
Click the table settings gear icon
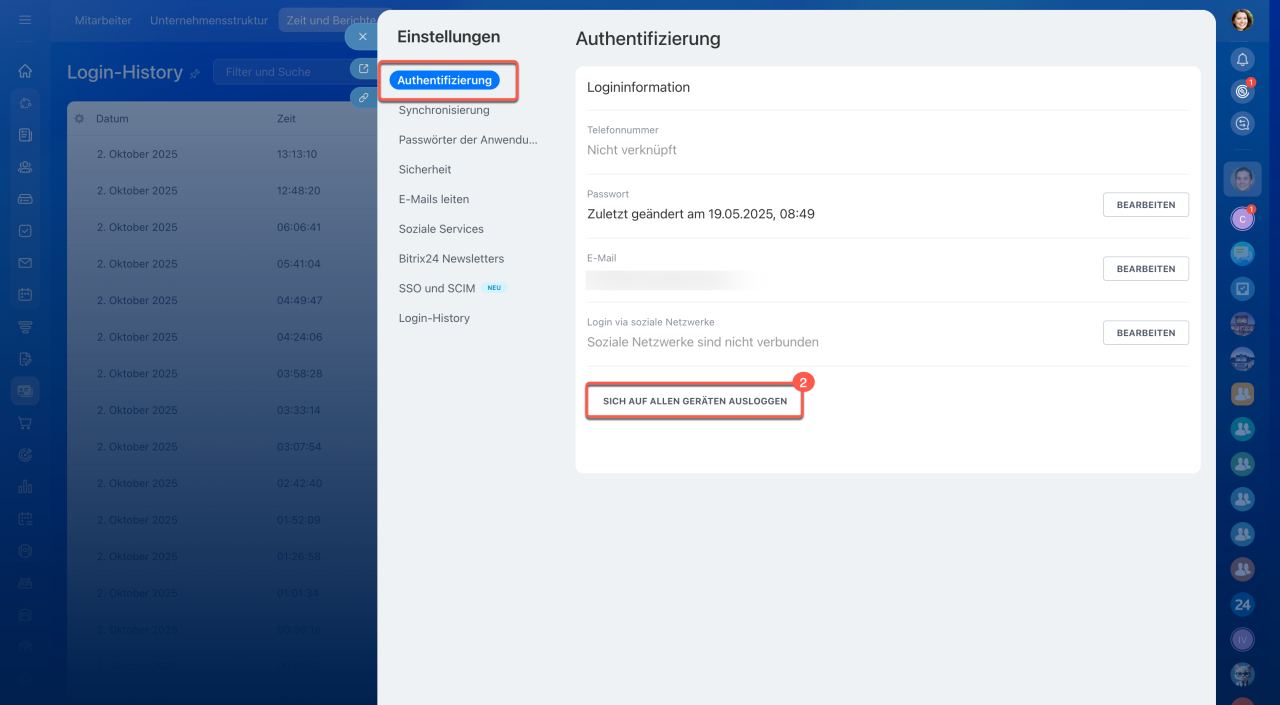coord(80,119)
